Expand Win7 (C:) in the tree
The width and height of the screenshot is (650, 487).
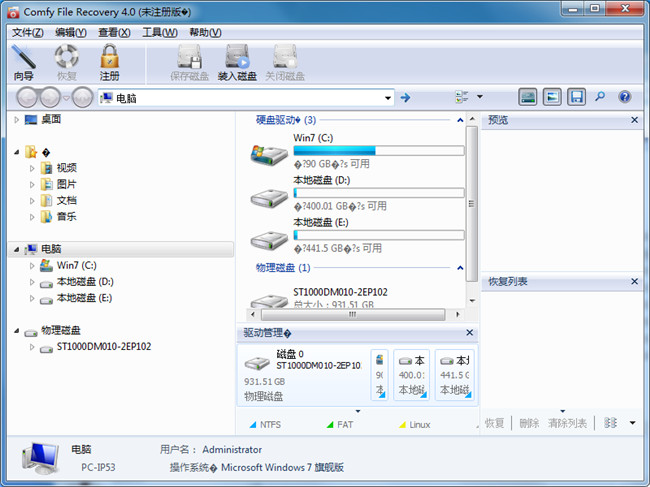pos(32,266)
